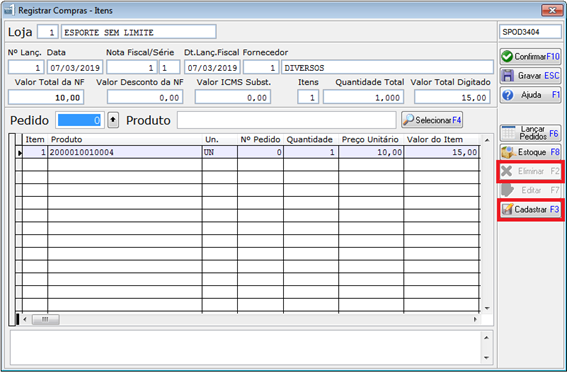
Task: Click grid horizontal scrollbar right arrow
Action: 475,320
